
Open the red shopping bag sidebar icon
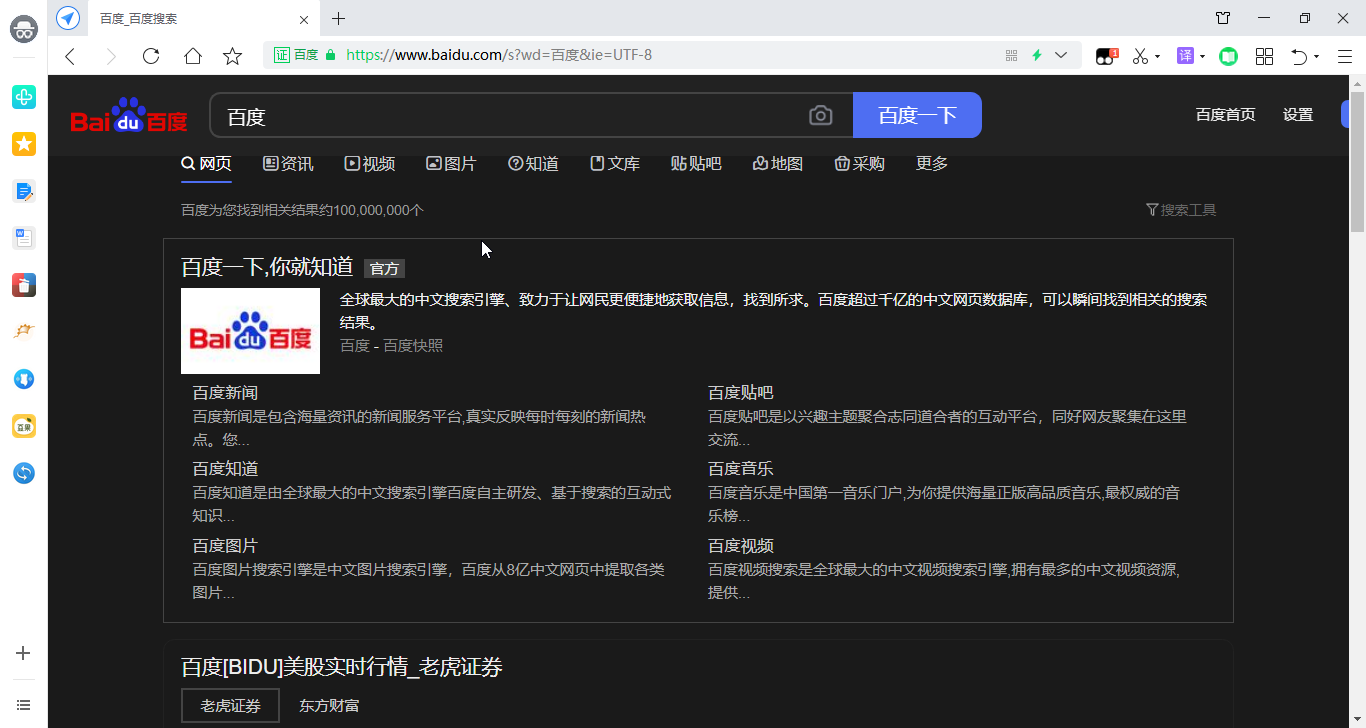point(24,285)
